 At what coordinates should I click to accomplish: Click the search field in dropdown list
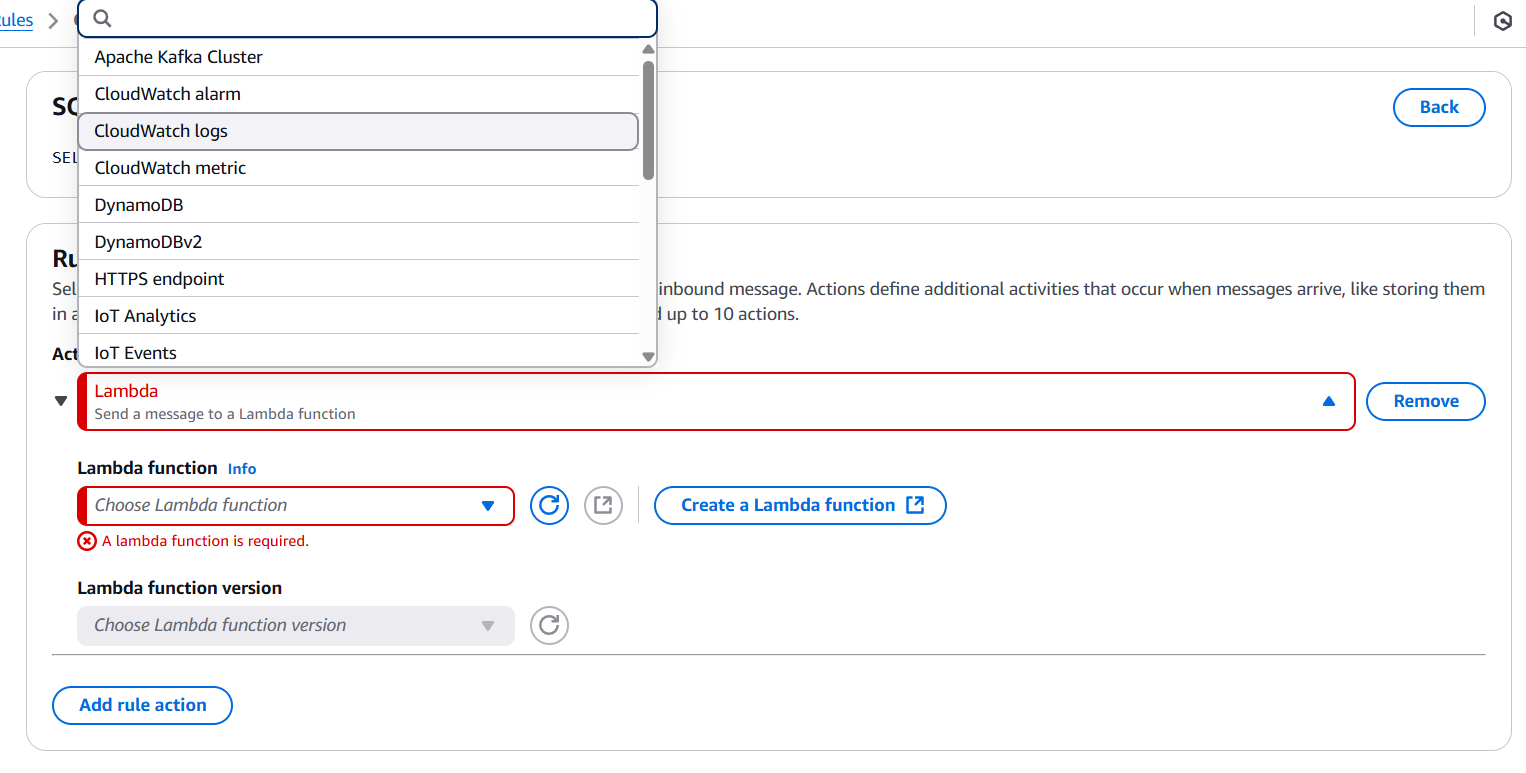click(x=367, y=18)
